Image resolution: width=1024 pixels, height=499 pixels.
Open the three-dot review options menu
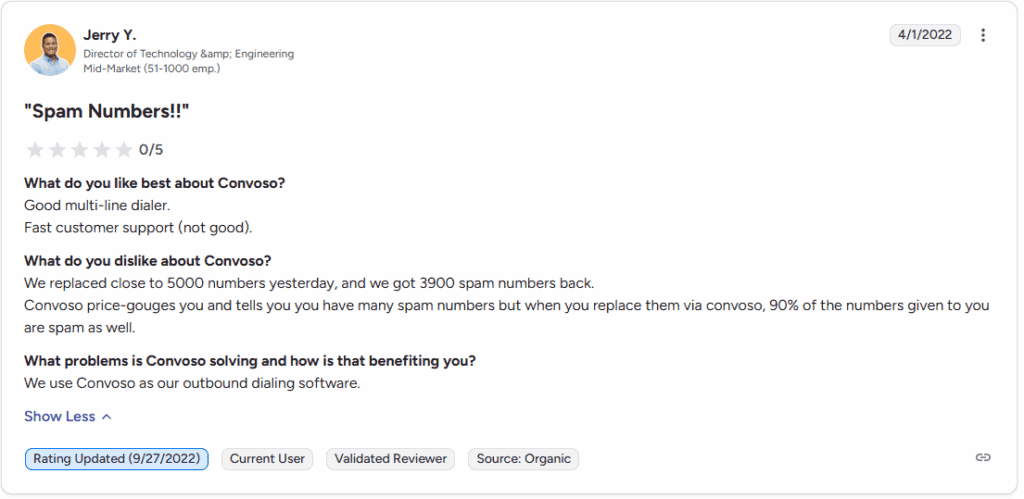(x=983, y=35)
